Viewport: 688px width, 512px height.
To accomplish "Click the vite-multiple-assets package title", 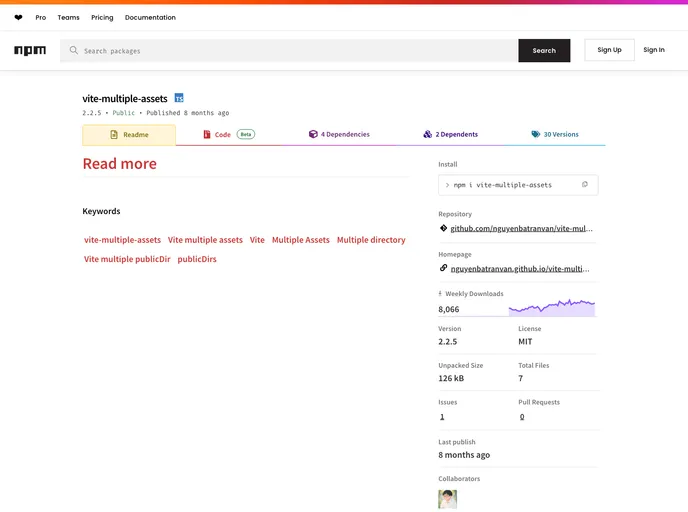I will pyautogui.click(x=125, y=99).
